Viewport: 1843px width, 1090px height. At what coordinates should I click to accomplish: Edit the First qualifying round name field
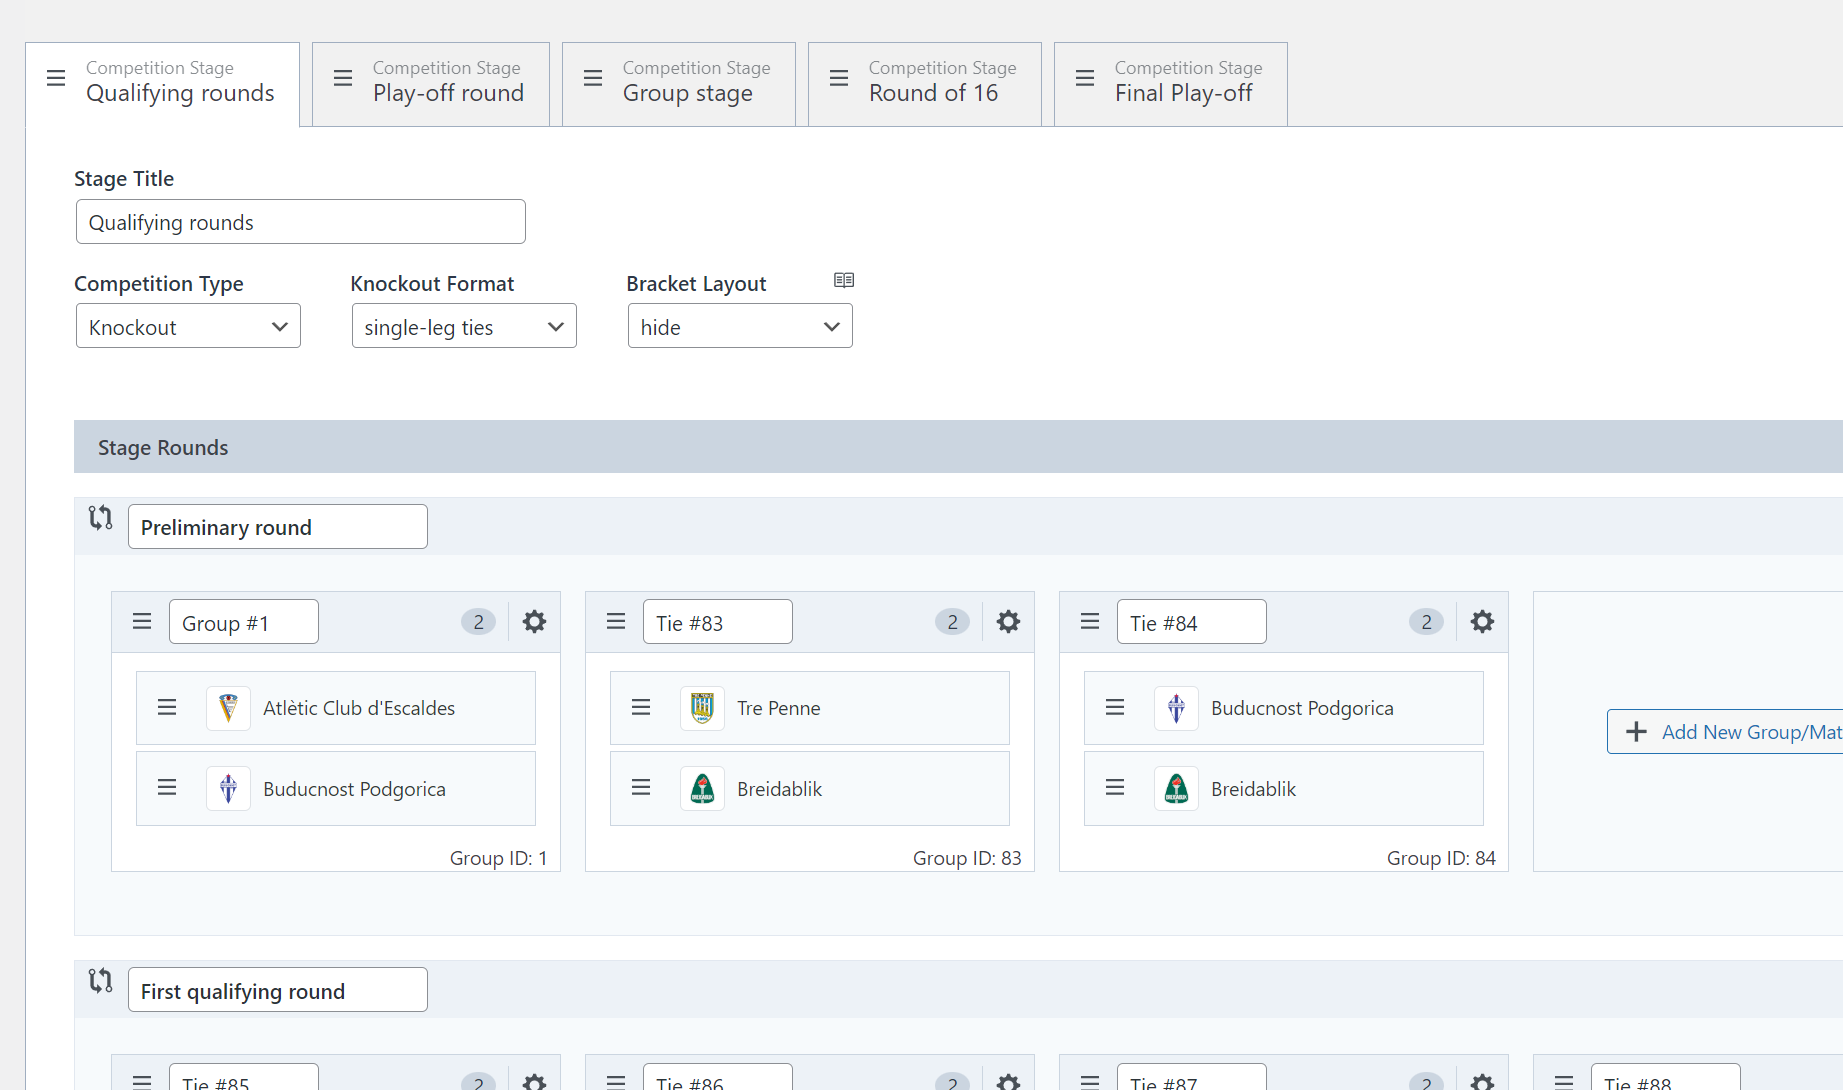[x=278, y=990]
